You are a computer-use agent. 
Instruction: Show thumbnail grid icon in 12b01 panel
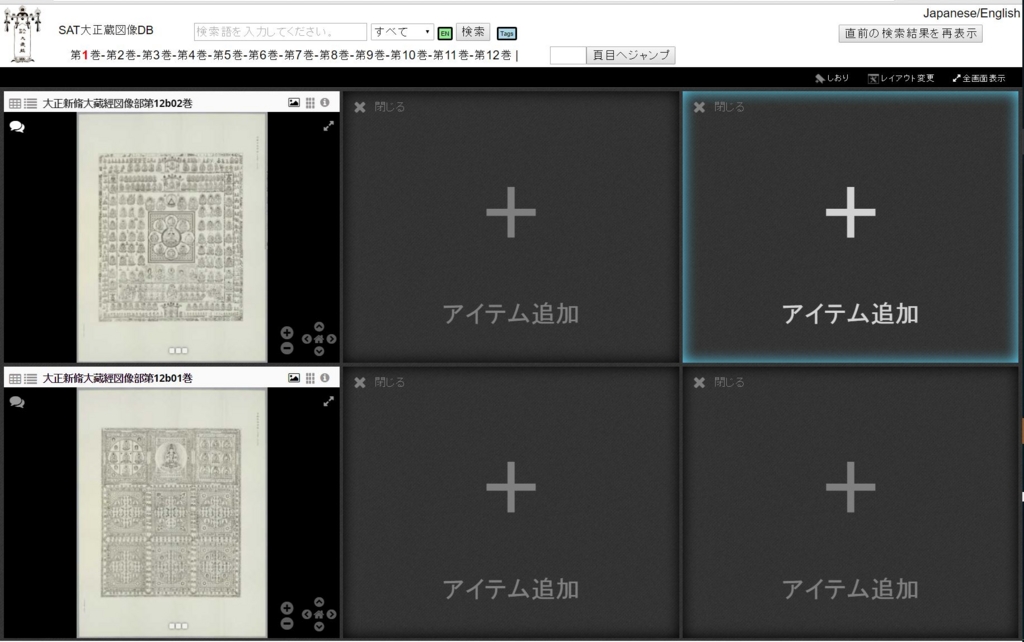click(310, 377)
